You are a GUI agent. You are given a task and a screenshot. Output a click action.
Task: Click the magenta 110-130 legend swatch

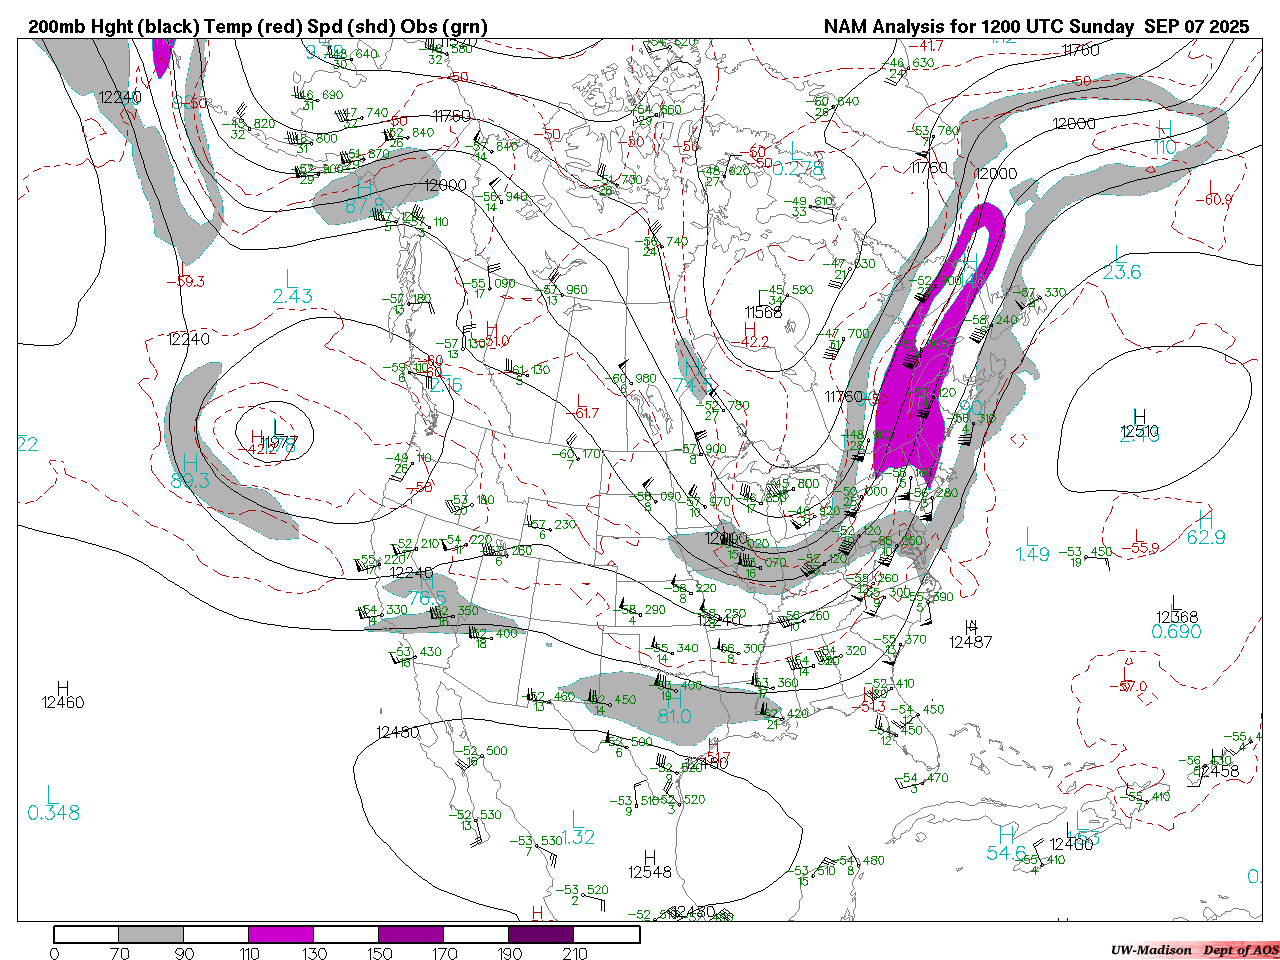[x=281, y=934]
